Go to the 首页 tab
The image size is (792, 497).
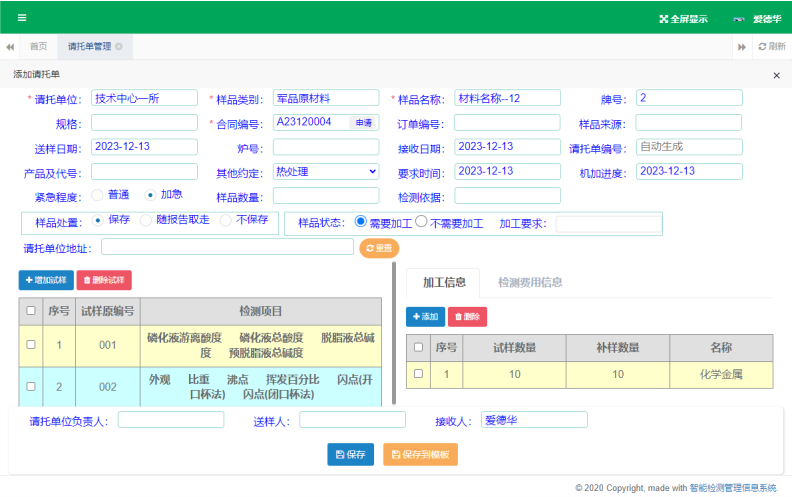coord(38,47)
